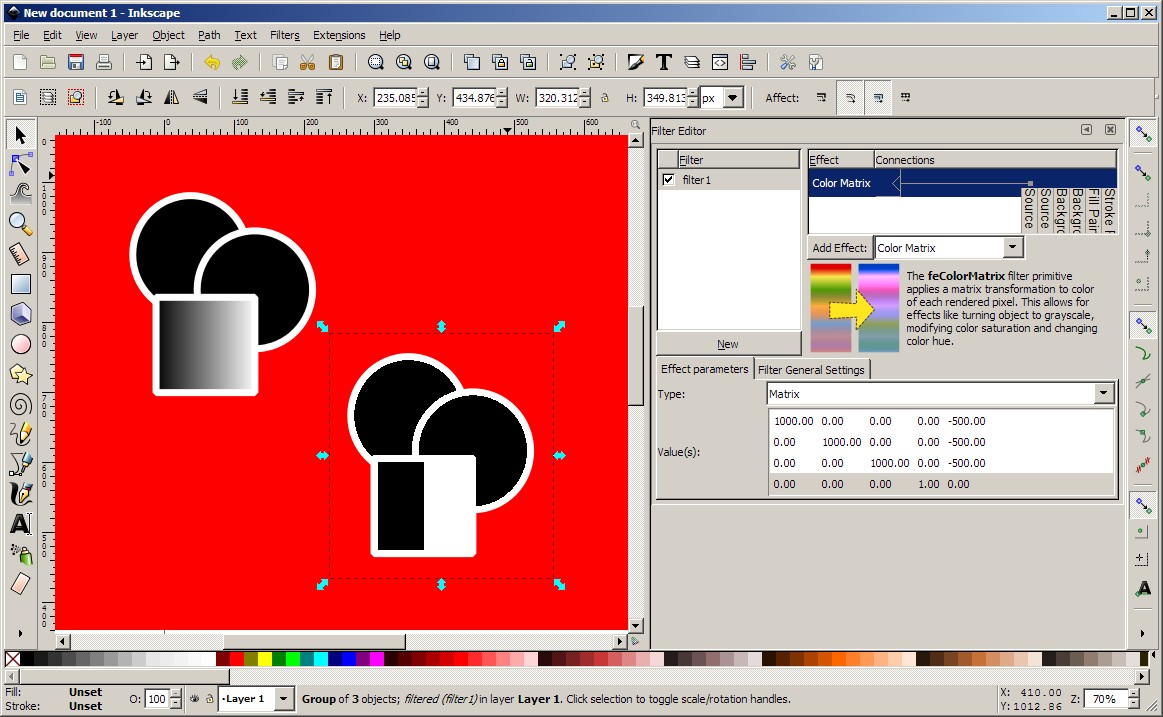Pick the yellow swatch in the palette
This screenshot has height=717, width=1163.
point(264,659)
